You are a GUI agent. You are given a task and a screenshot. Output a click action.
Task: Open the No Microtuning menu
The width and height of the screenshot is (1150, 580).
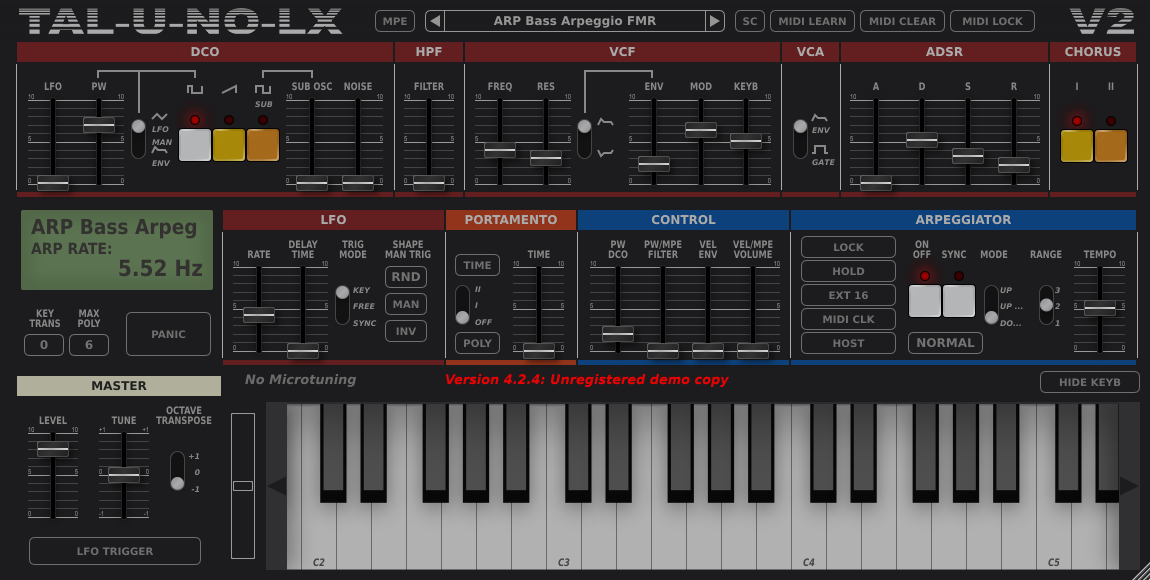[x=301, y=379]
